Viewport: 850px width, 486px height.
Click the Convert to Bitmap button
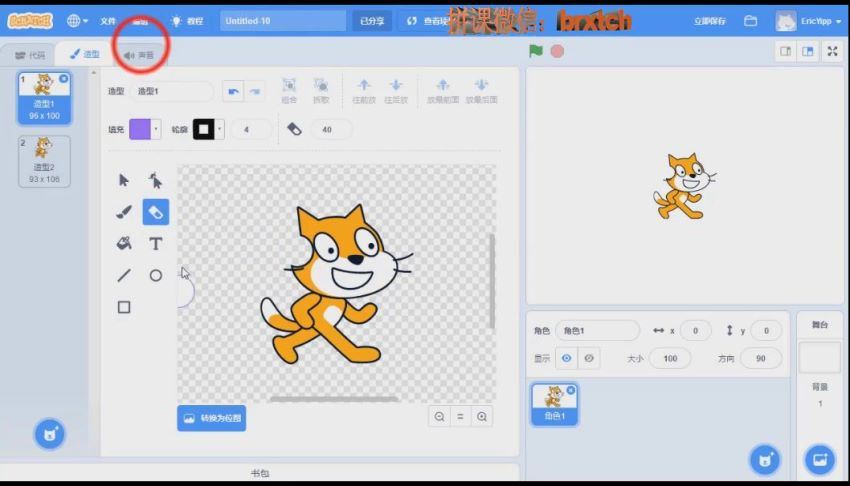(211, 418)
